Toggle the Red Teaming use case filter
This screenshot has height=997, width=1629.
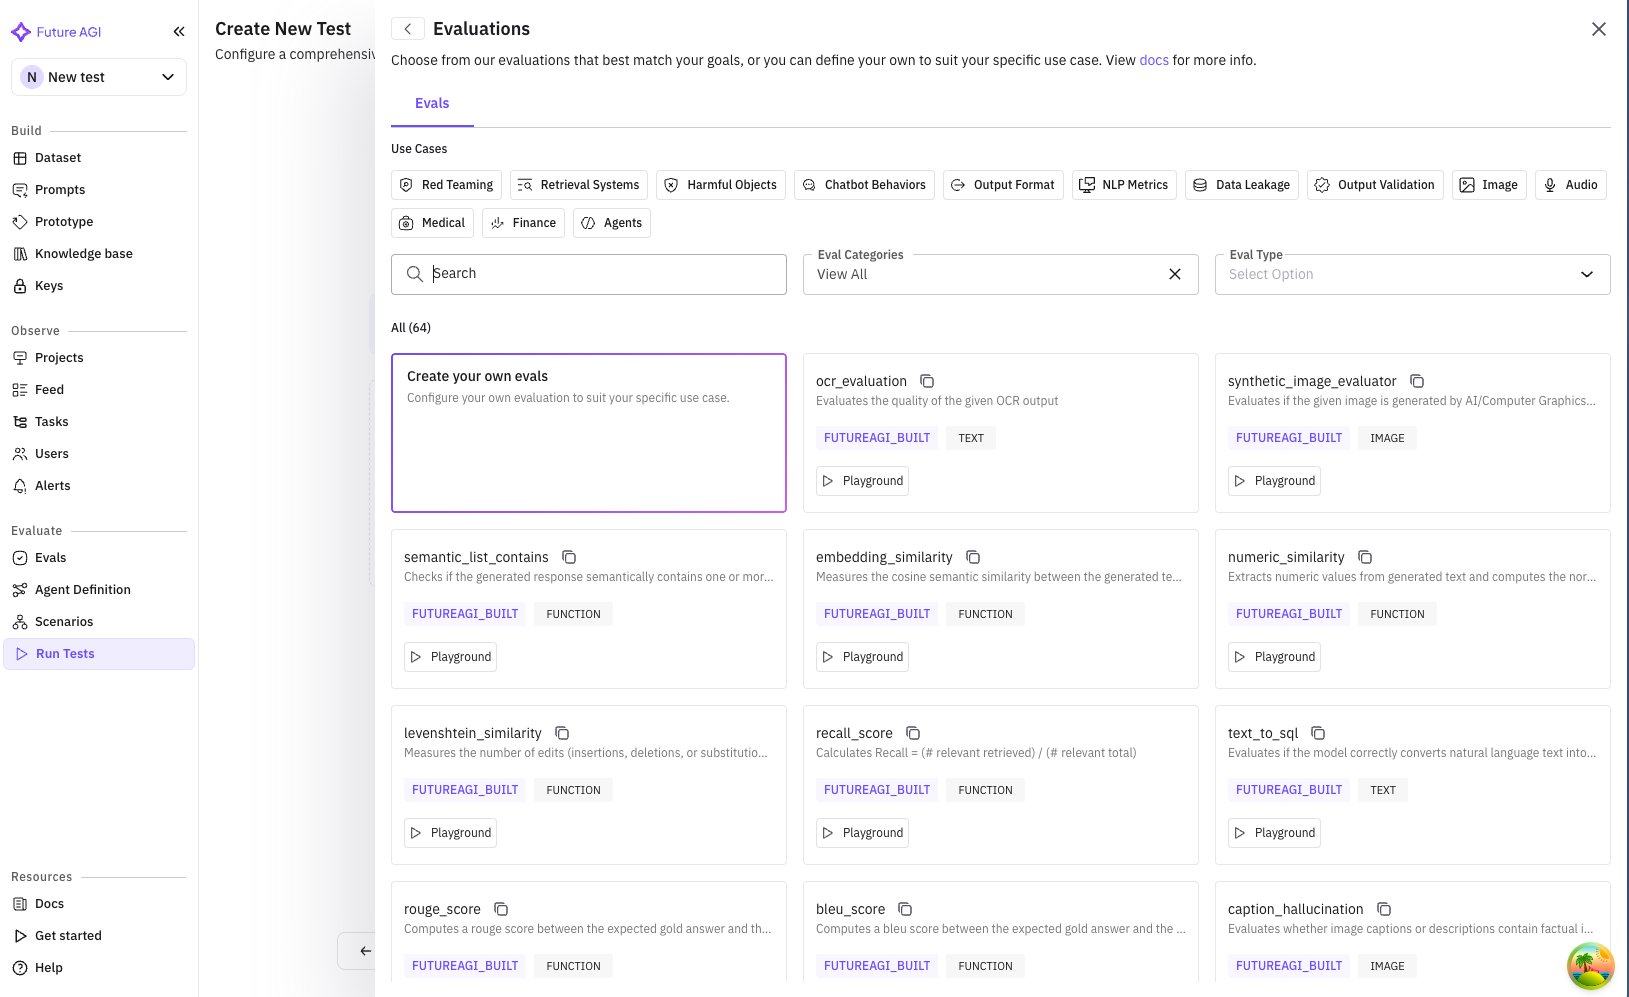(x=446, y=184)
